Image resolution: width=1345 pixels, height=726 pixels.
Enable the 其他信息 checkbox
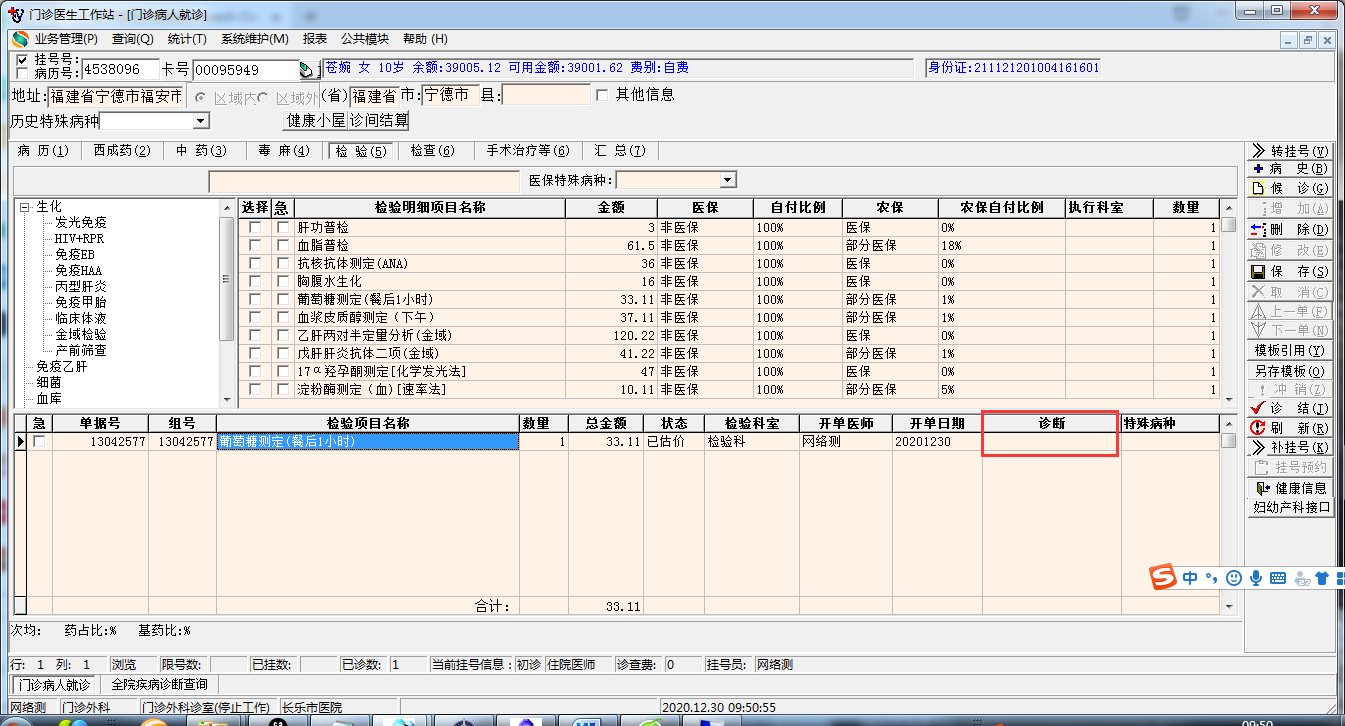point(602,95)
